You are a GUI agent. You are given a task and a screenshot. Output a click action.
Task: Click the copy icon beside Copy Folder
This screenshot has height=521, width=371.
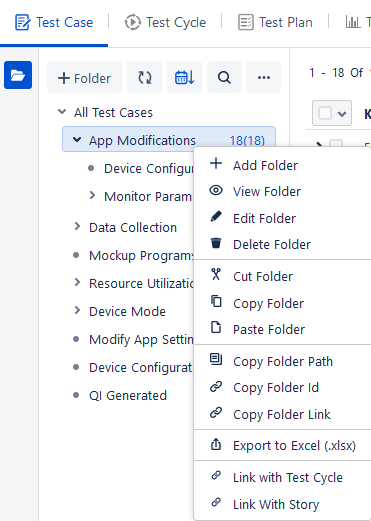pyautogui.click(x=216, y=301)
